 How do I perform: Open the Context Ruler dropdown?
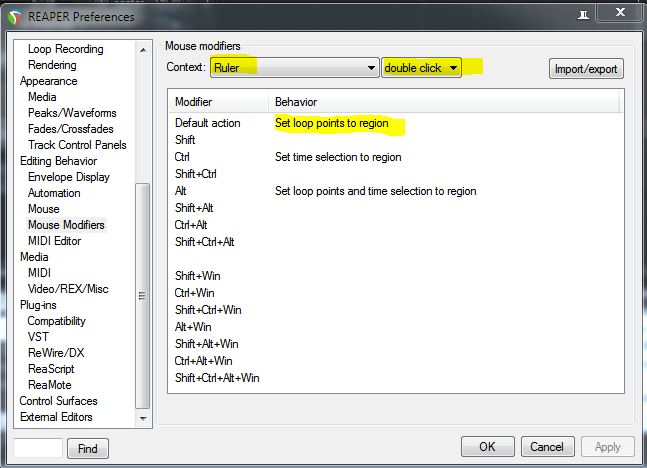pyautogui.click(x=294, y=68)
